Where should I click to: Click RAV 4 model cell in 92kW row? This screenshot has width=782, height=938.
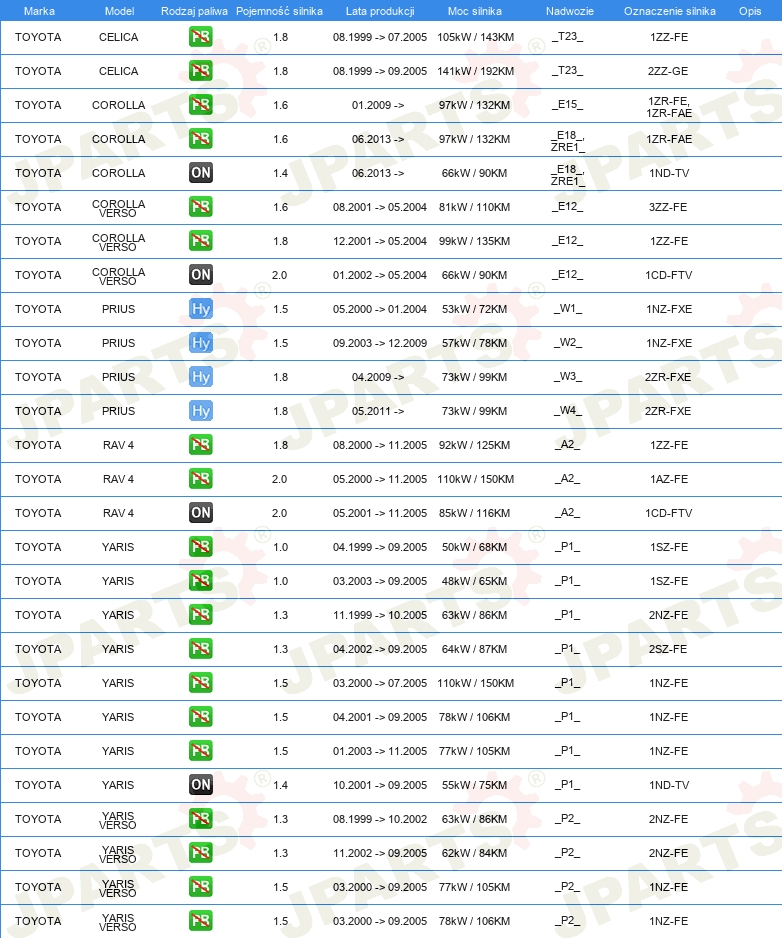118,445
